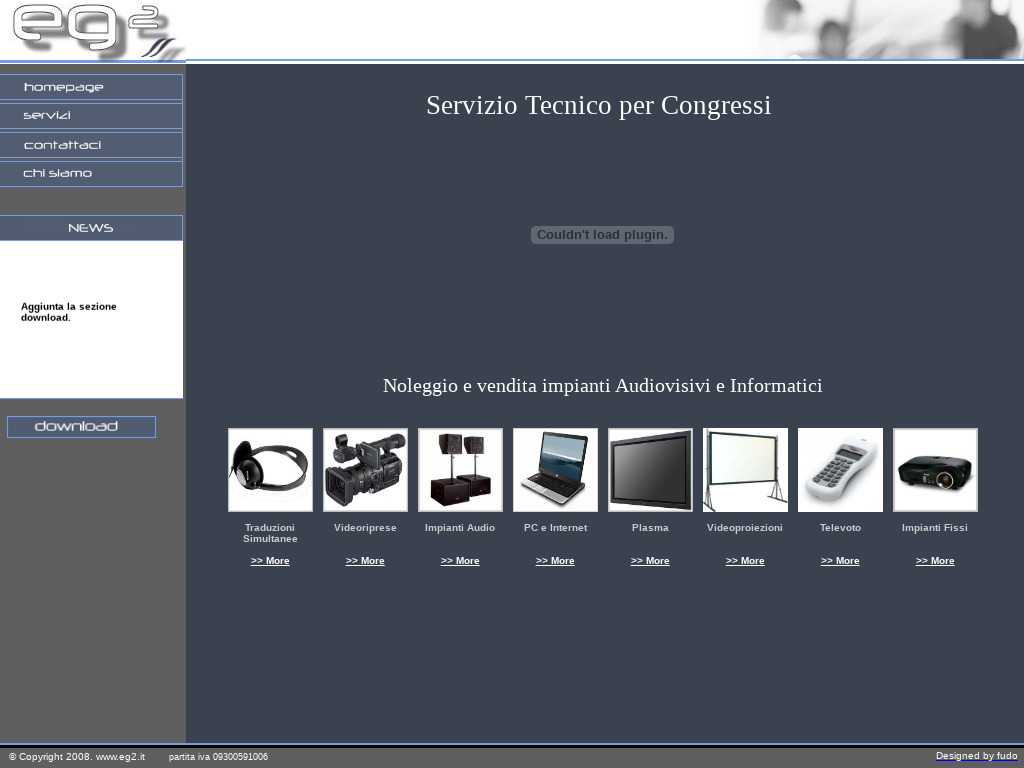Click the Televoto caption text

[840, 528]
